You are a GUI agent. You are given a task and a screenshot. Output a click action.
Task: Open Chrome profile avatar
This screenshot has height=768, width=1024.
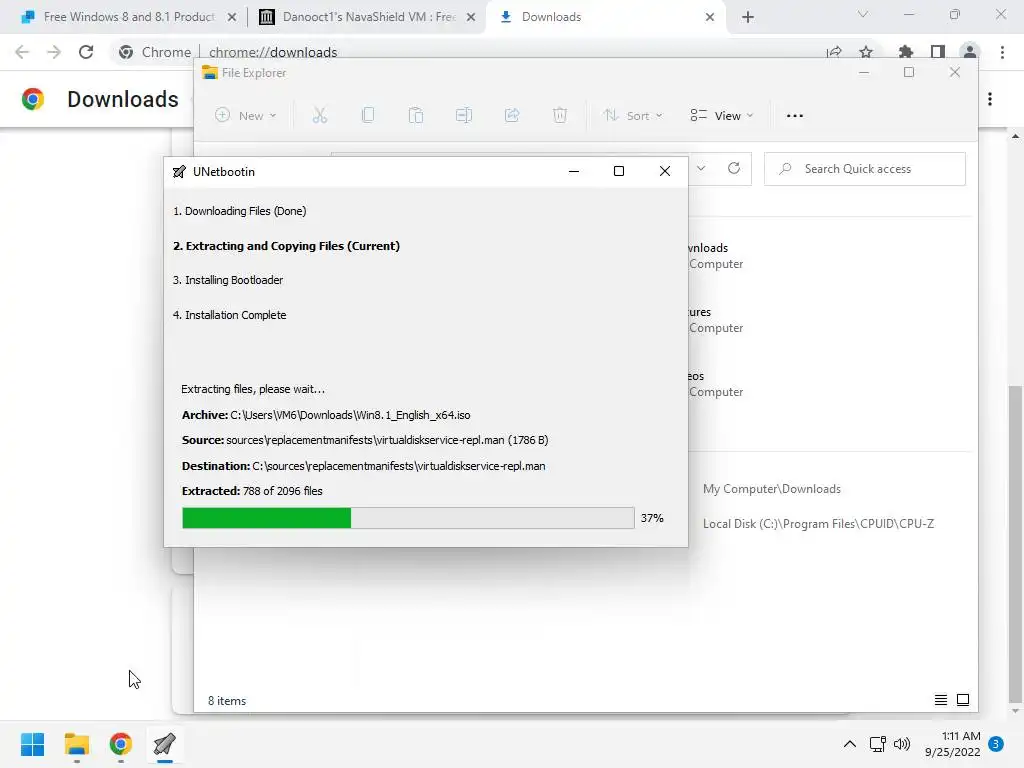pos(970,52)
